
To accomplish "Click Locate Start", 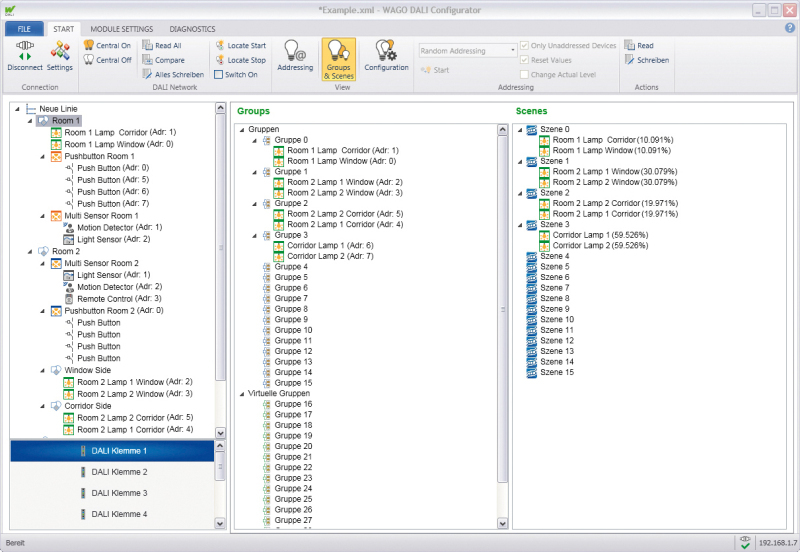I will [240, 45].
